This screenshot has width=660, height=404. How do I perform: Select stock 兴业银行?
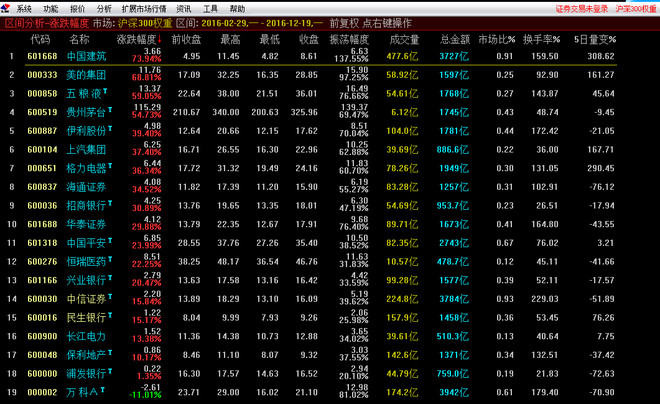point(86,280)
